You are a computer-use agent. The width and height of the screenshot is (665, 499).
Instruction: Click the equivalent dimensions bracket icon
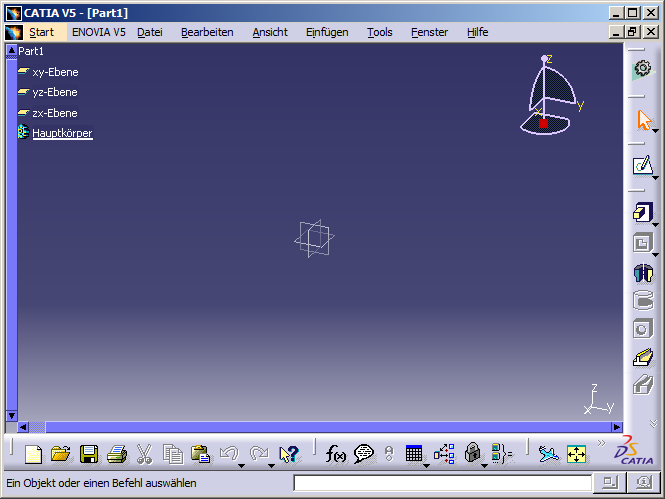tap(502, 454)
